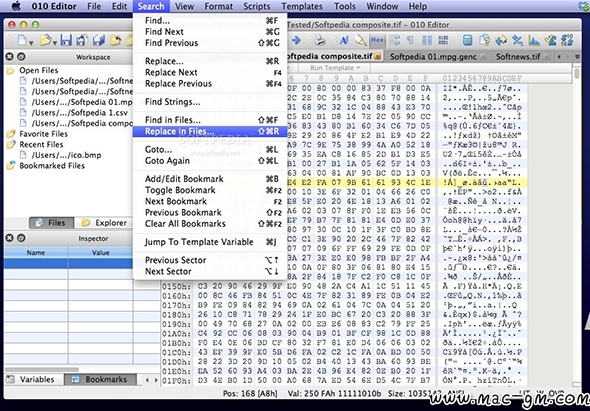The height and width of the screenshot is (411, 590).
Task: Open the Histogram chart icon
Action: coord(534,40)
